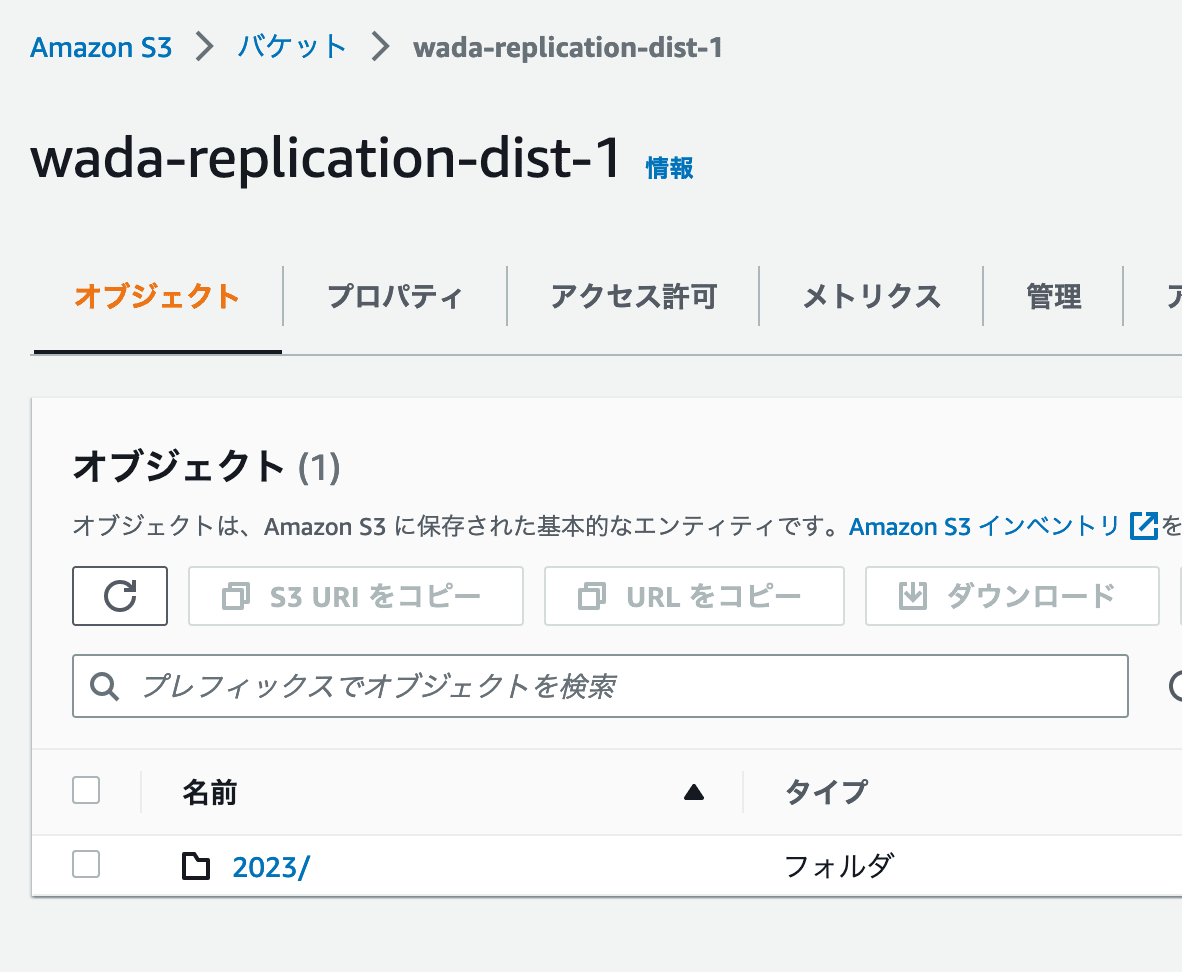Check the checkbox for 2023/ row

point(86,864)
